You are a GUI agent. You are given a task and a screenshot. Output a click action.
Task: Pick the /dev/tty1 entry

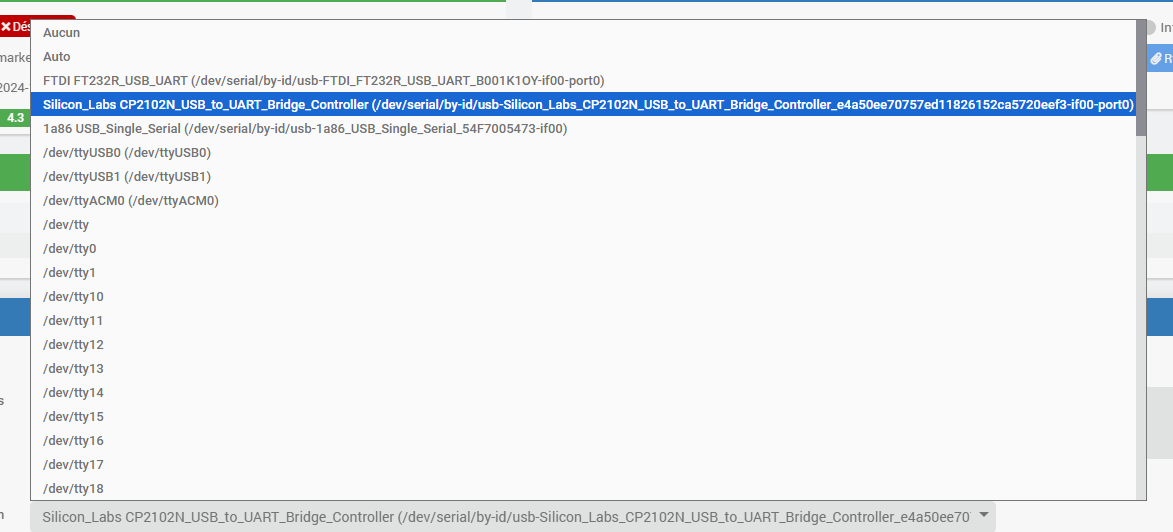point(583,272)
